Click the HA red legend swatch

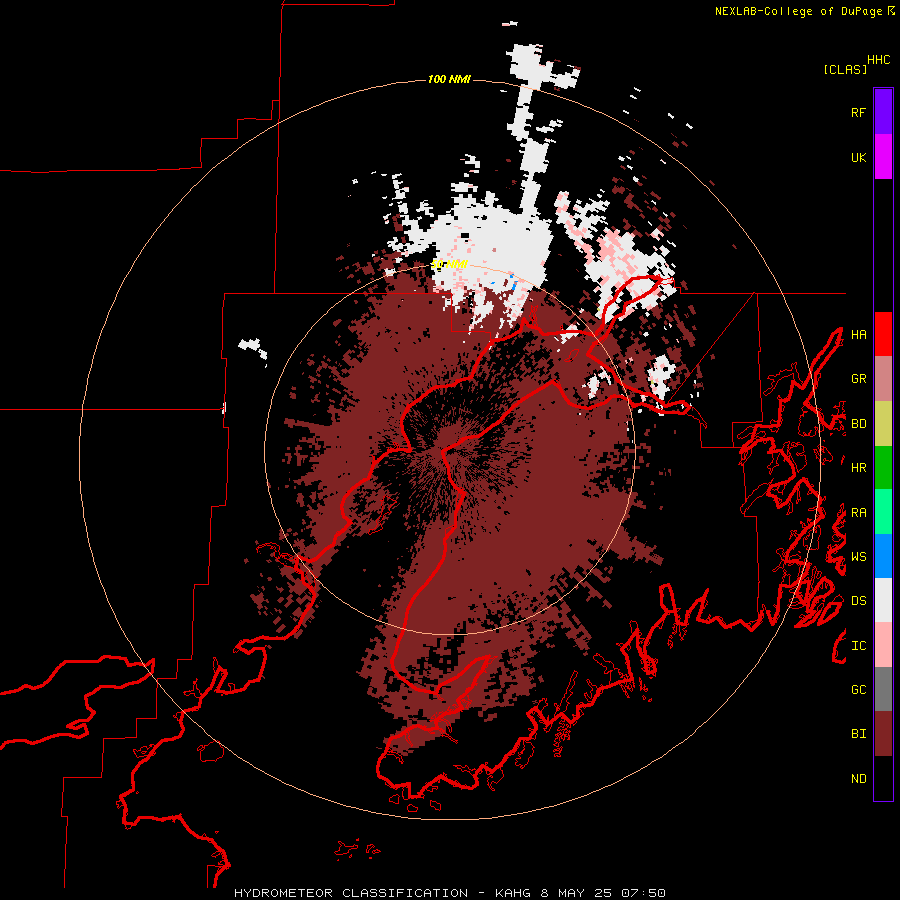(x=883, y=334)
